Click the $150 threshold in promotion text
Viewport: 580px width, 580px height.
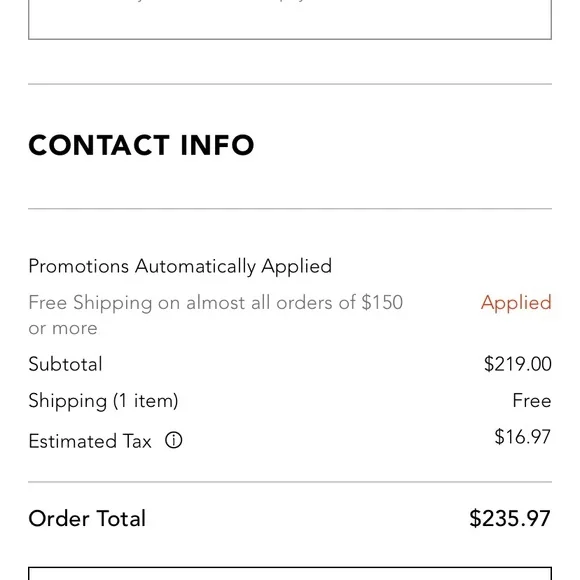[382, 303]
